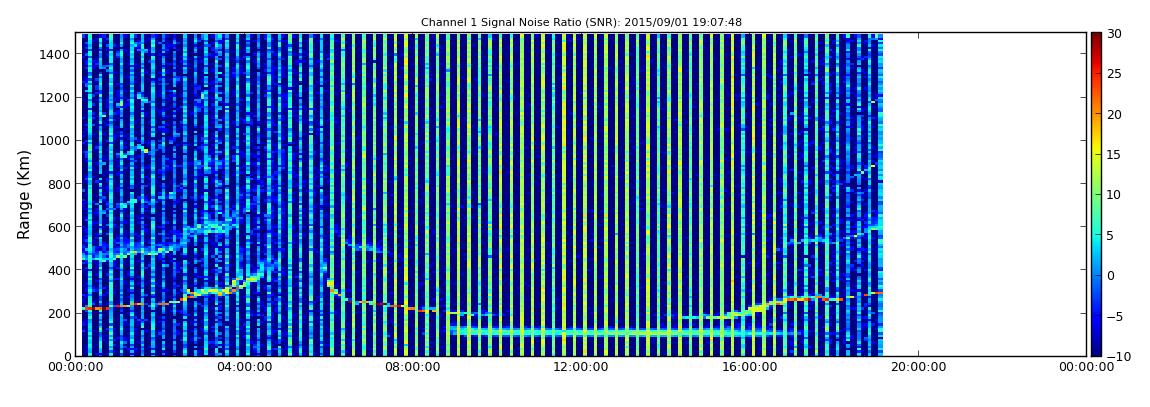The image size is (1150, 407).
Task: Click the 600 range tick label
Action: coord(60,227)
